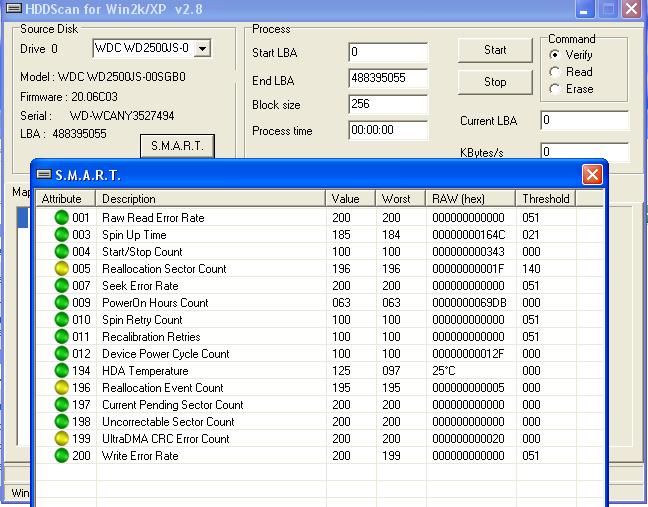
Task: Click the firmware value 20.06C03
Action: pos(94,97)
